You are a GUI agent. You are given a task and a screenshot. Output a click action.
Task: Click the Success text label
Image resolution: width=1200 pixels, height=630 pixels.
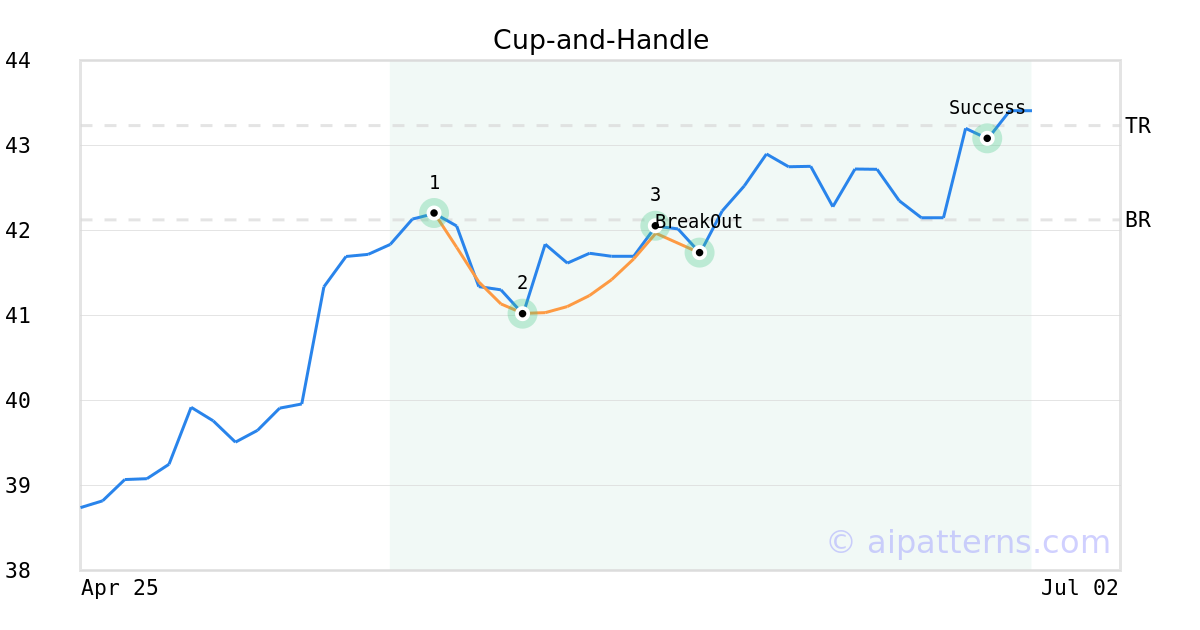987,108
